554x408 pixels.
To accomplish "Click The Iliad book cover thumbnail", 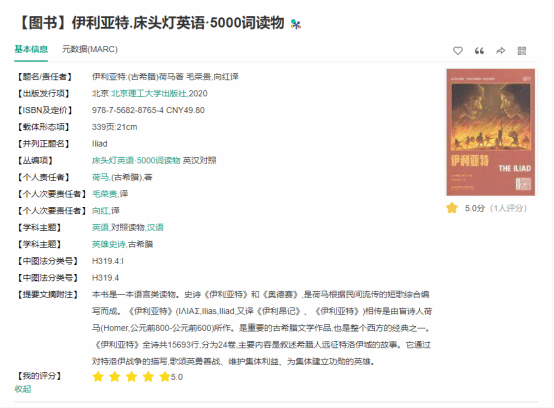I will pos(491,132).
